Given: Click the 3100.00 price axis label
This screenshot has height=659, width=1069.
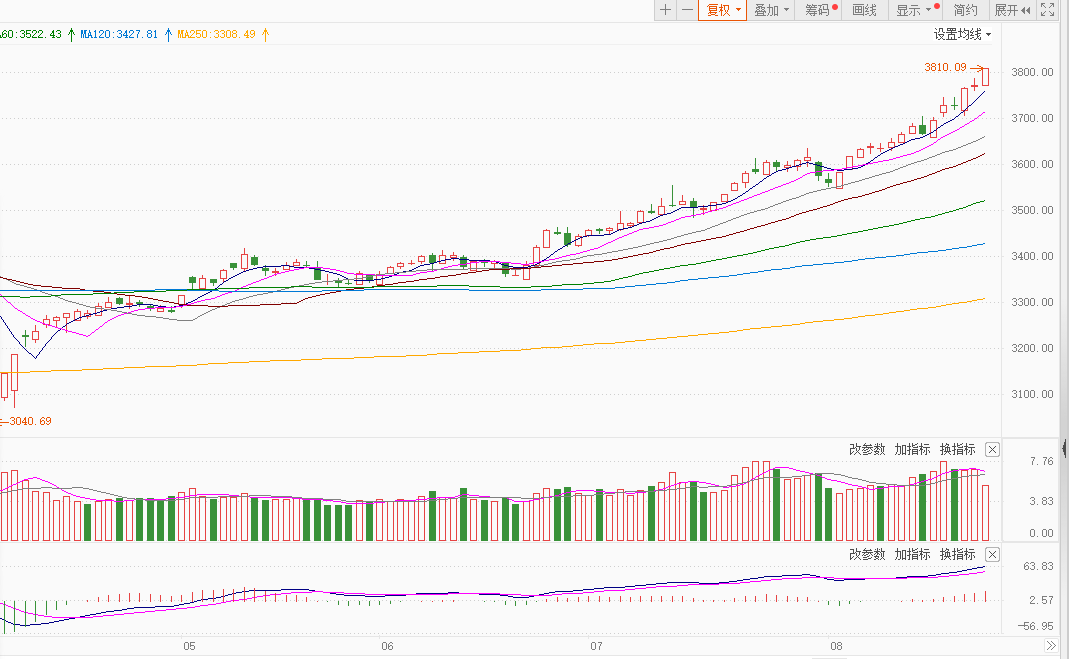Looking at the screenshot, I should pyautogui.click(x=1032, y=394).
